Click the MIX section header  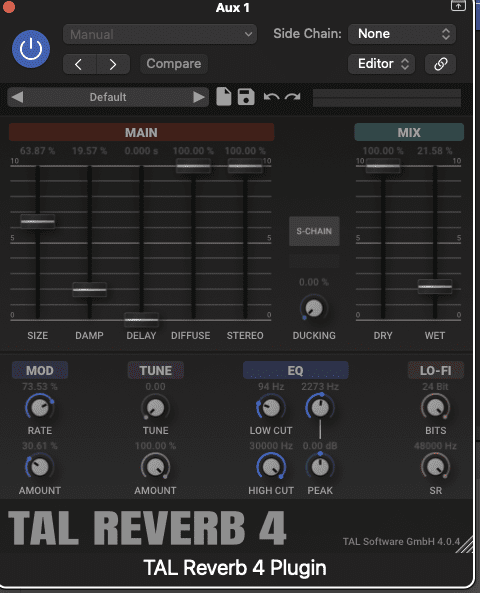[x=409, y=132]
